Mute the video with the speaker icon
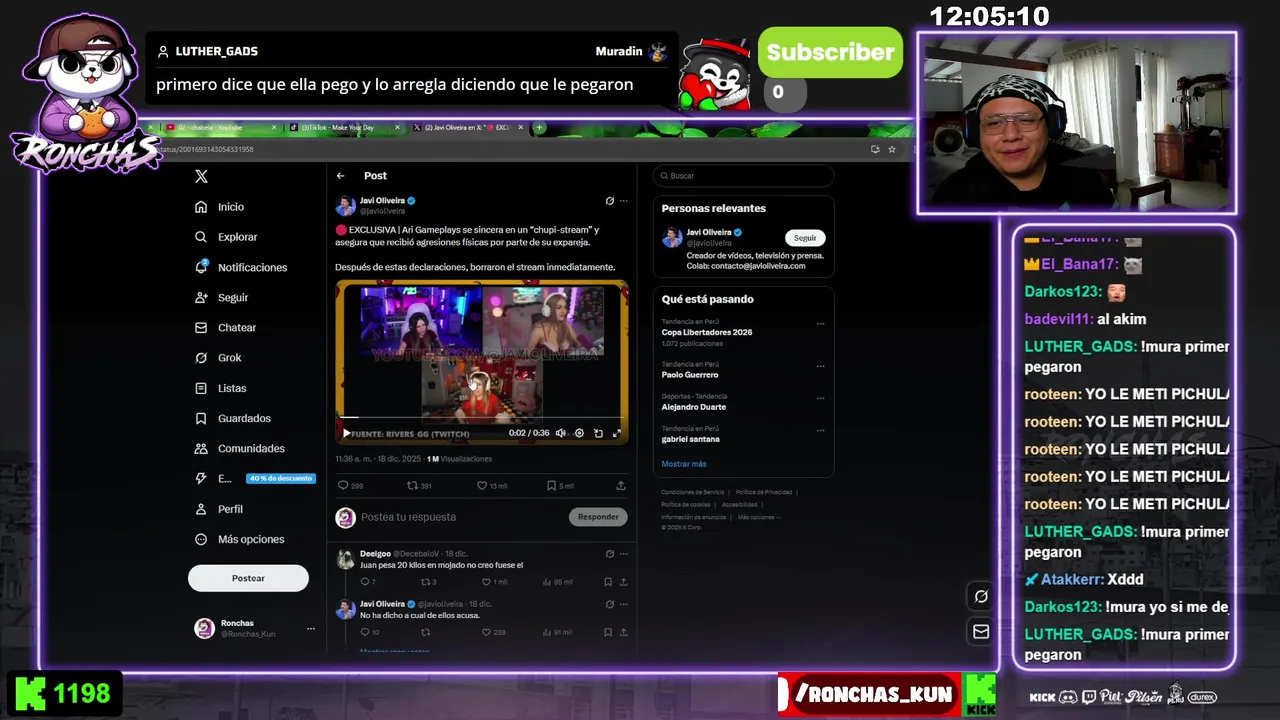The height and width of the screenshot is (720, 1280). [x=560, y=433]
